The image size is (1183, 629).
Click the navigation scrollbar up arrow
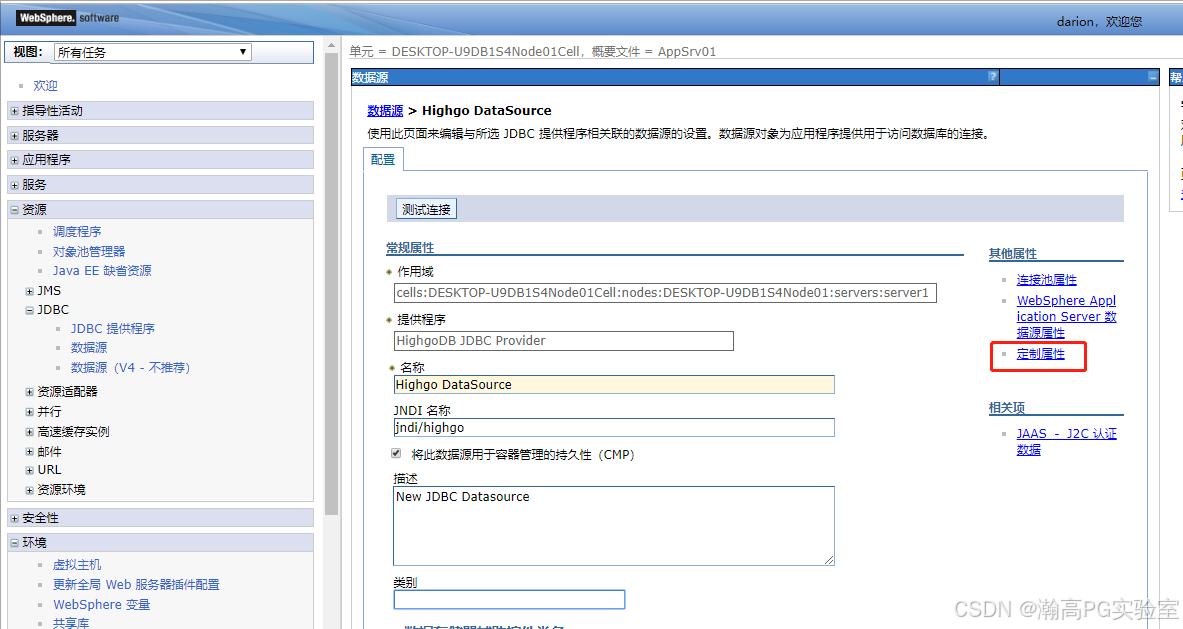331,45
